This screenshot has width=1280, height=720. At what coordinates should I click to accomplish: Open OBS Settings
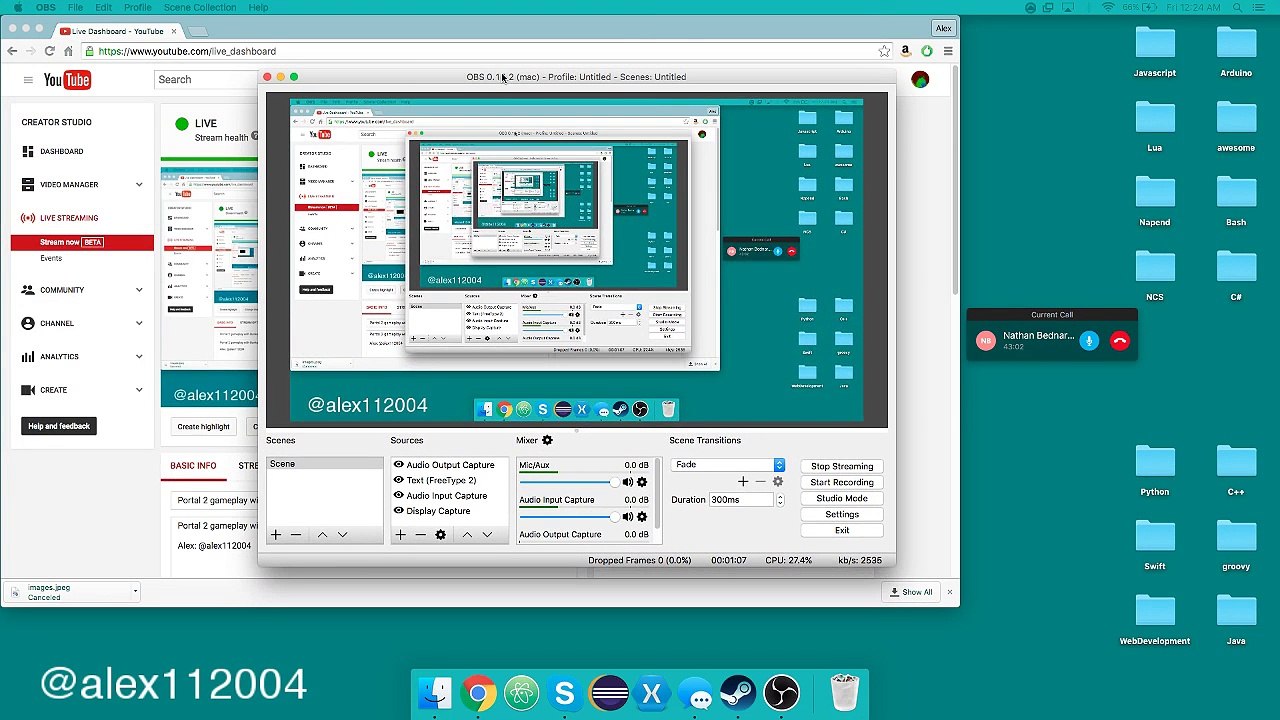tap(842, 514)
